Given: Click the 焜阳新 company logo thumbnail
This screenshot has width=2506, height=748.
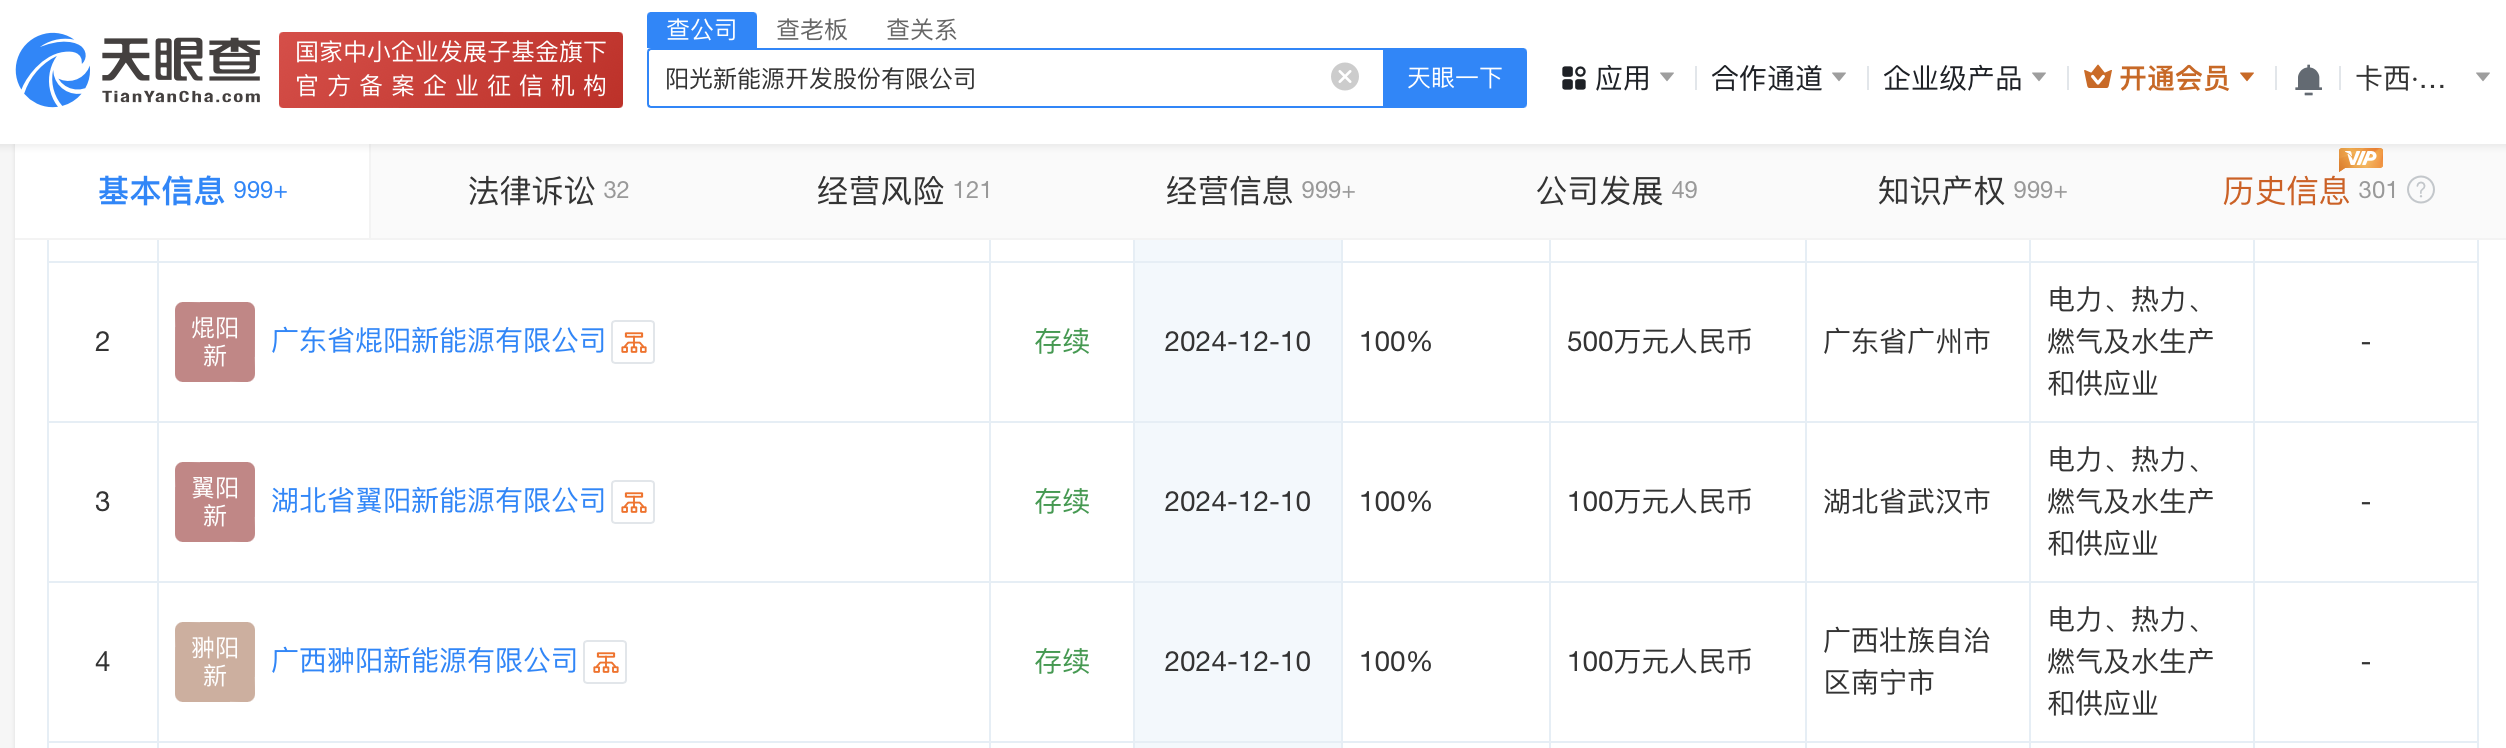Looking at the screenshot, I should click(x=215, y=342).
